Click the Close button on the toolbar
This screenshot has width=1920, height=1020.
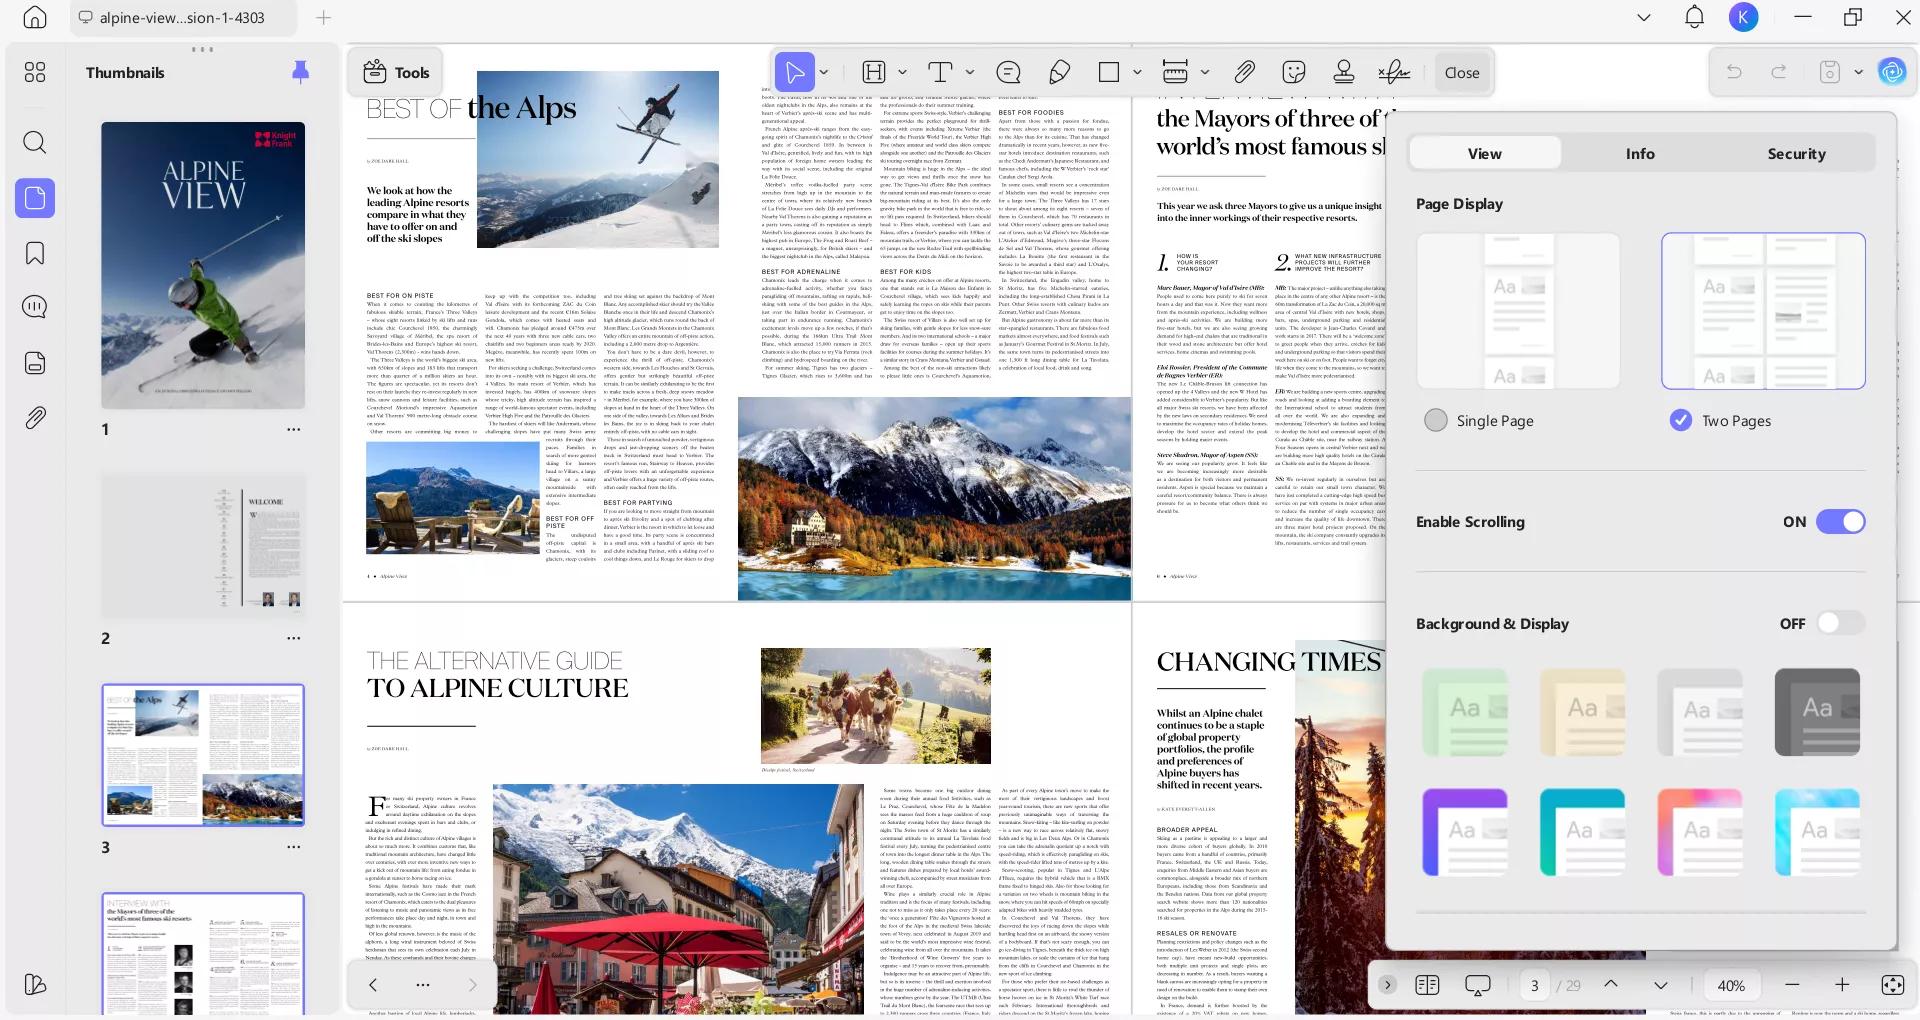(1461, 72)
